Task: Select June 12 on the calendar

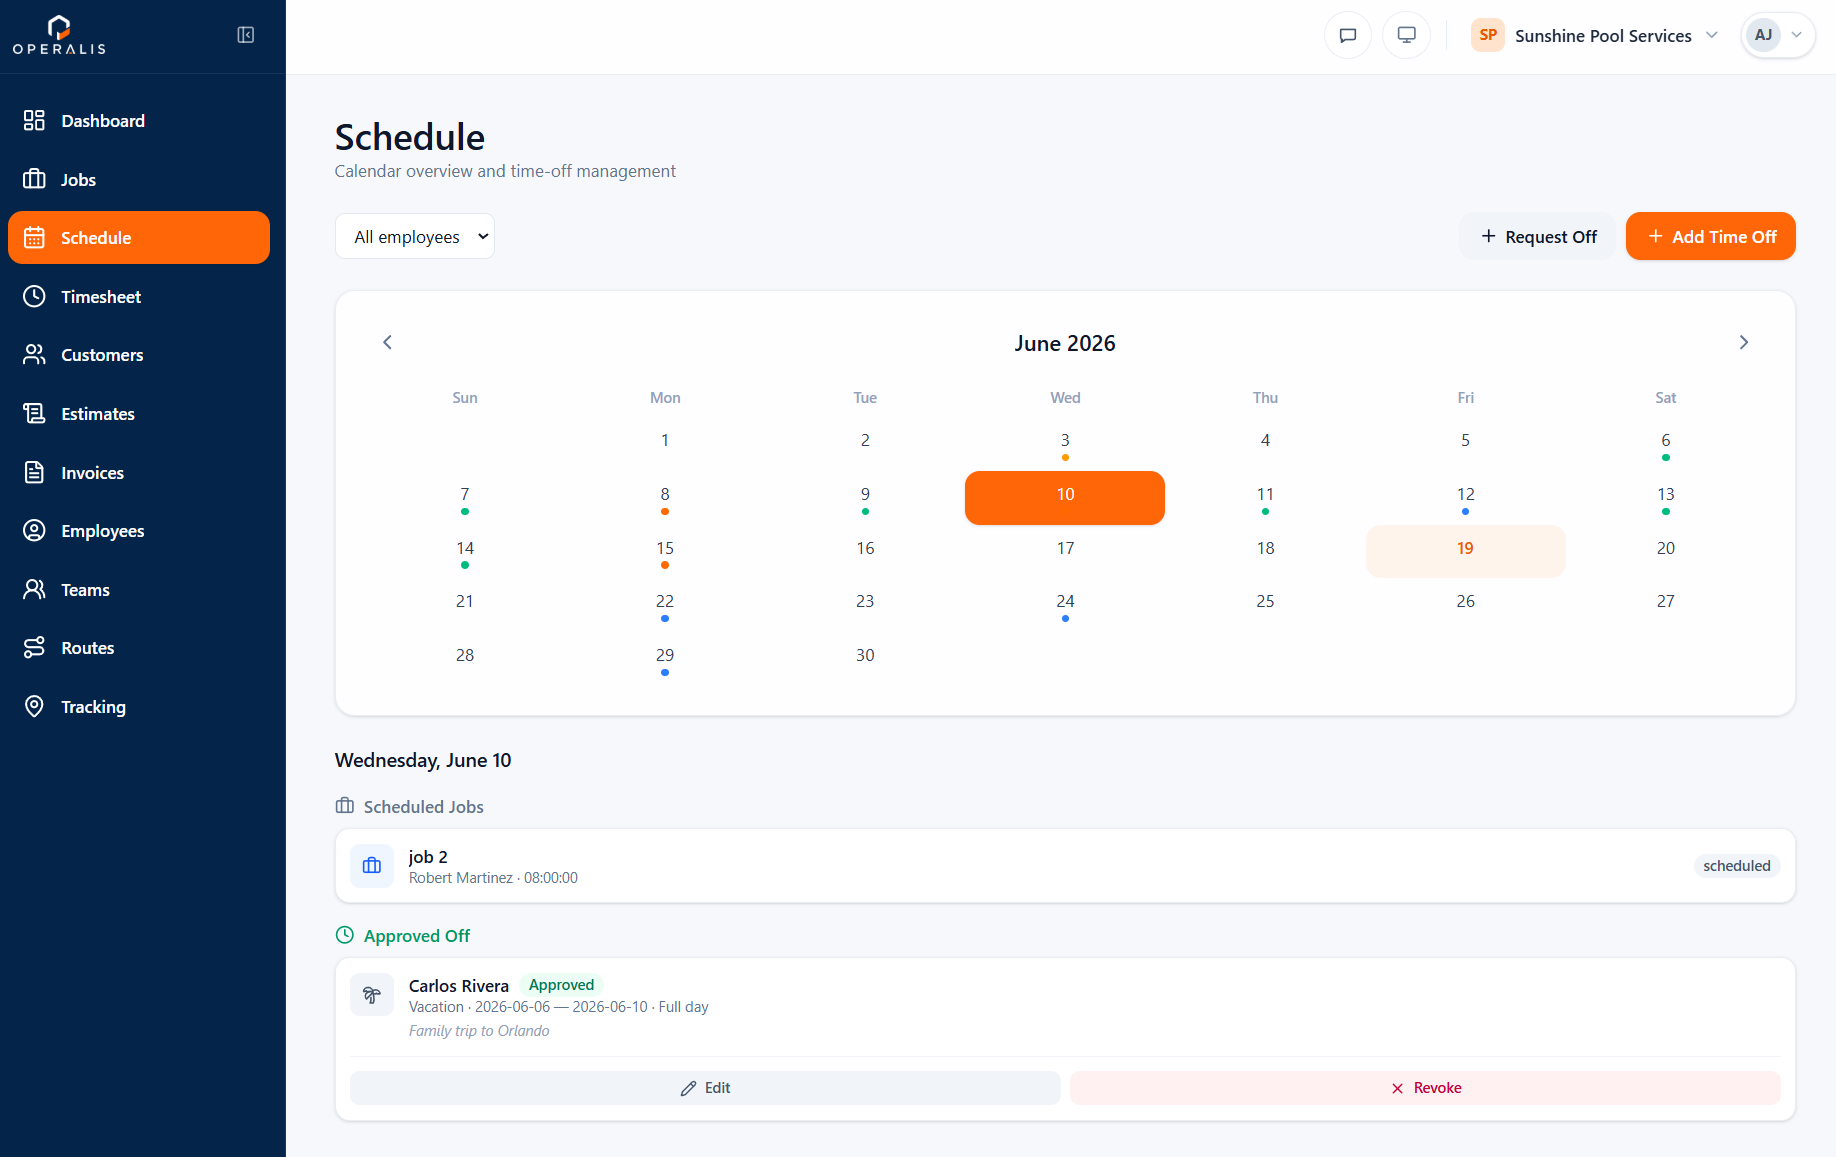Action: 1465,498
